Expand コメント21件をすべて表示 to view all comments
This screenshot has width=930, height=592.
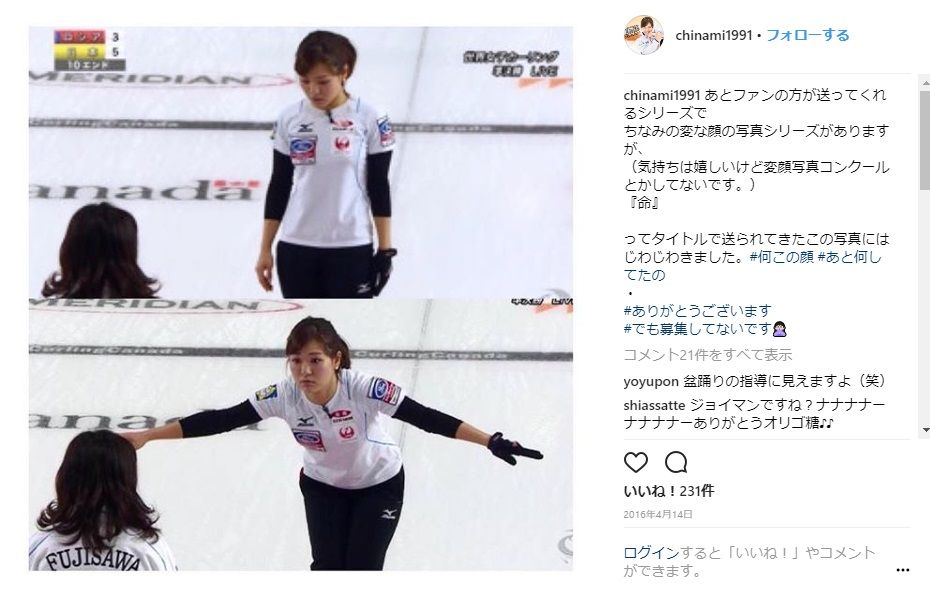[708, 355]
